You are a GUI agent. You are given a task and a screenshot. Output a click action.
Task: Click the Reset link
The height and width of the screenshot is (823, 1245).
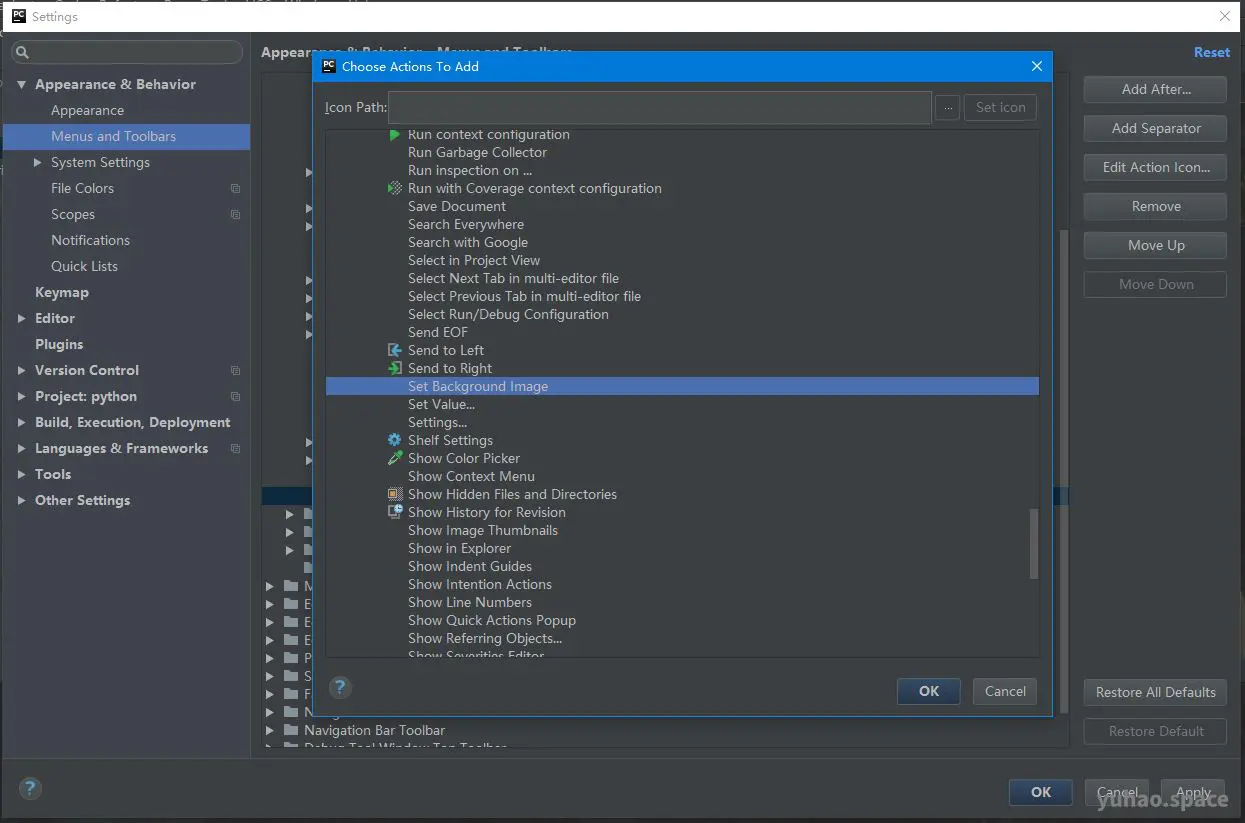[1212, 52]
